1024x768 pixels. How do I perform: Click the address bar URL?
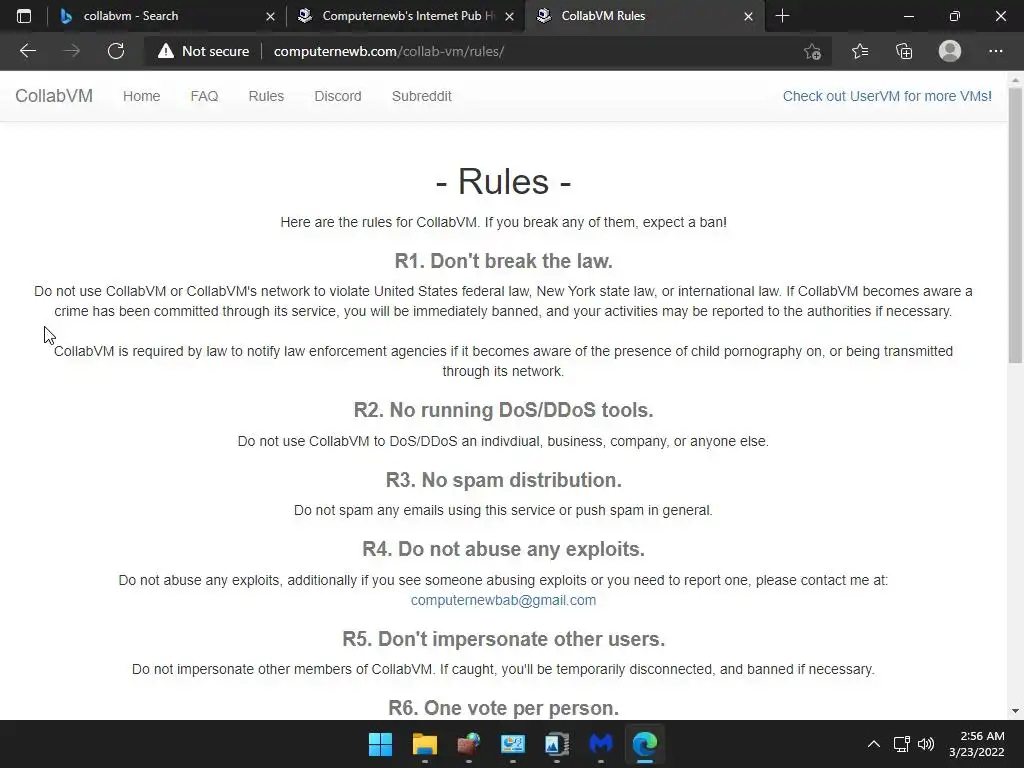click(389, 52)
